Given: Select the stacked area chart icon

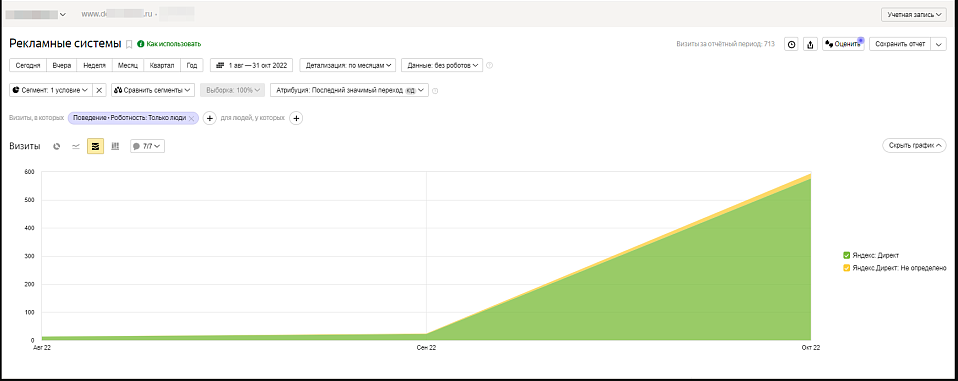Looking at the screenshot, I should pyautogui.click(x=95, y=146).
